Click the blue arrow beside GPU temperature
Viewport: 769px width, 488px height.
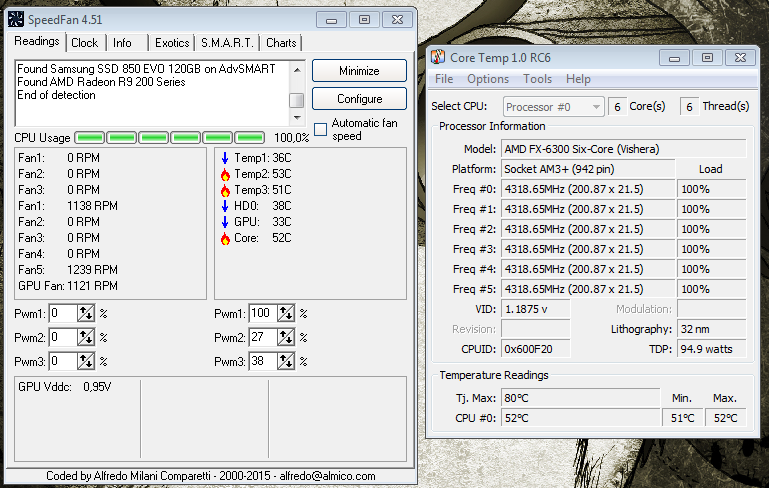pos(225,222)
